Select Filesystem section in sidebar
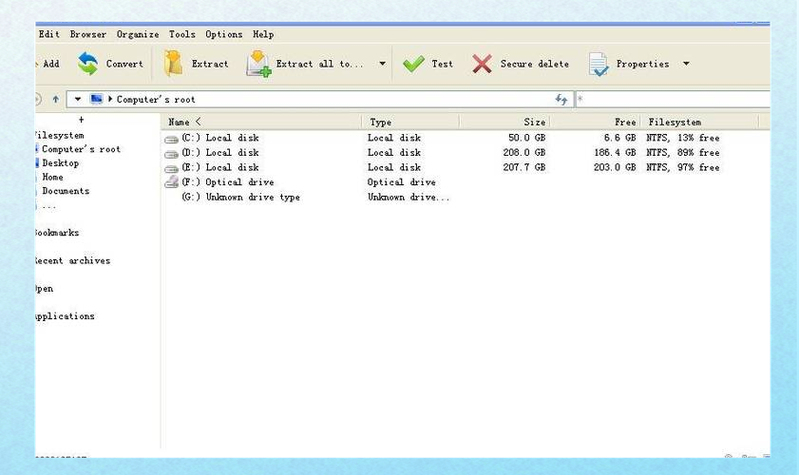This screenshot has height=475, width=799. (x=59, y=135)
